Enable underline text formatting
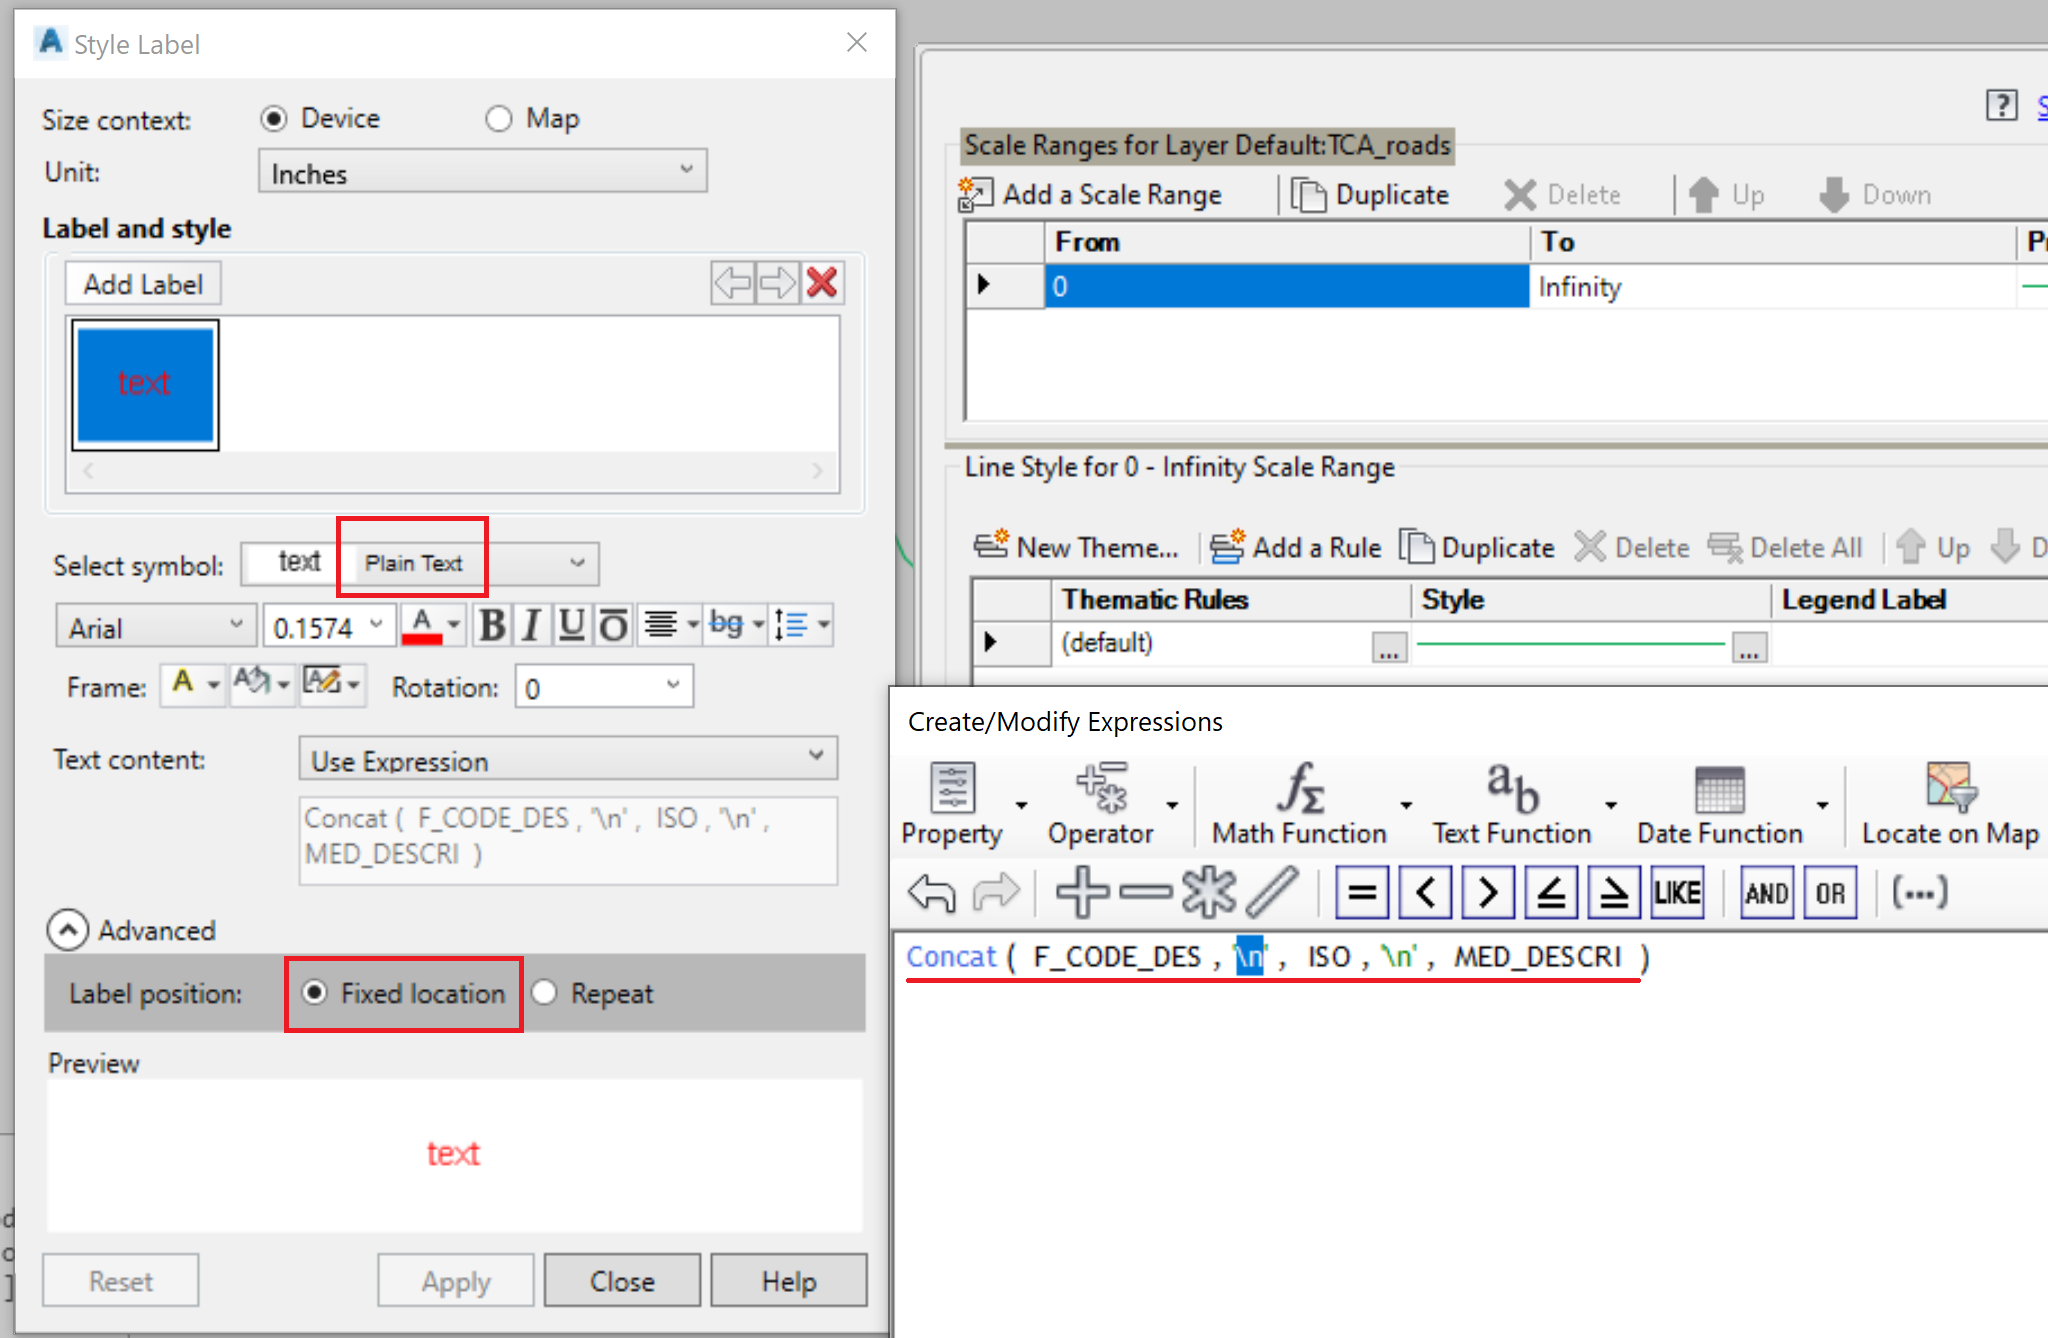The width and height of the screenshot is (2048, 1338). pyautogui.click(x=571, y=625)
